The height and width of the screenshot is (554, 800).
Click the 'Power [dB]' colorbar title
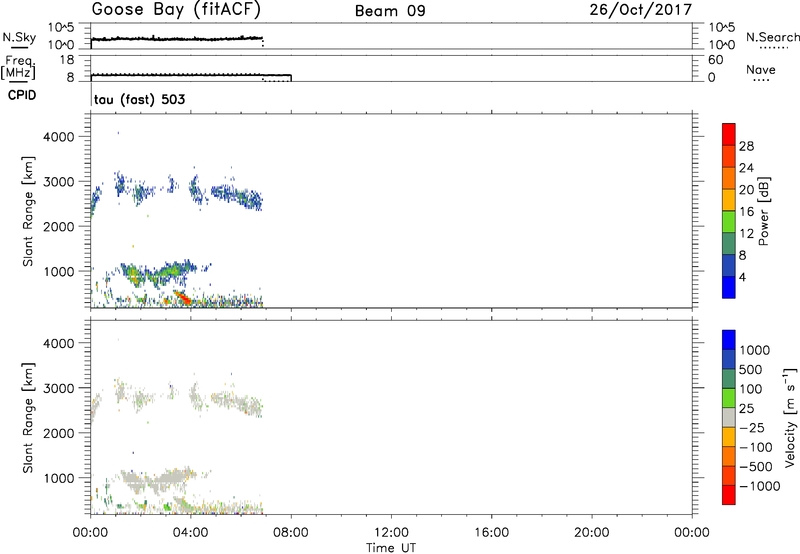pyautogui.click(x=764, y=211)
